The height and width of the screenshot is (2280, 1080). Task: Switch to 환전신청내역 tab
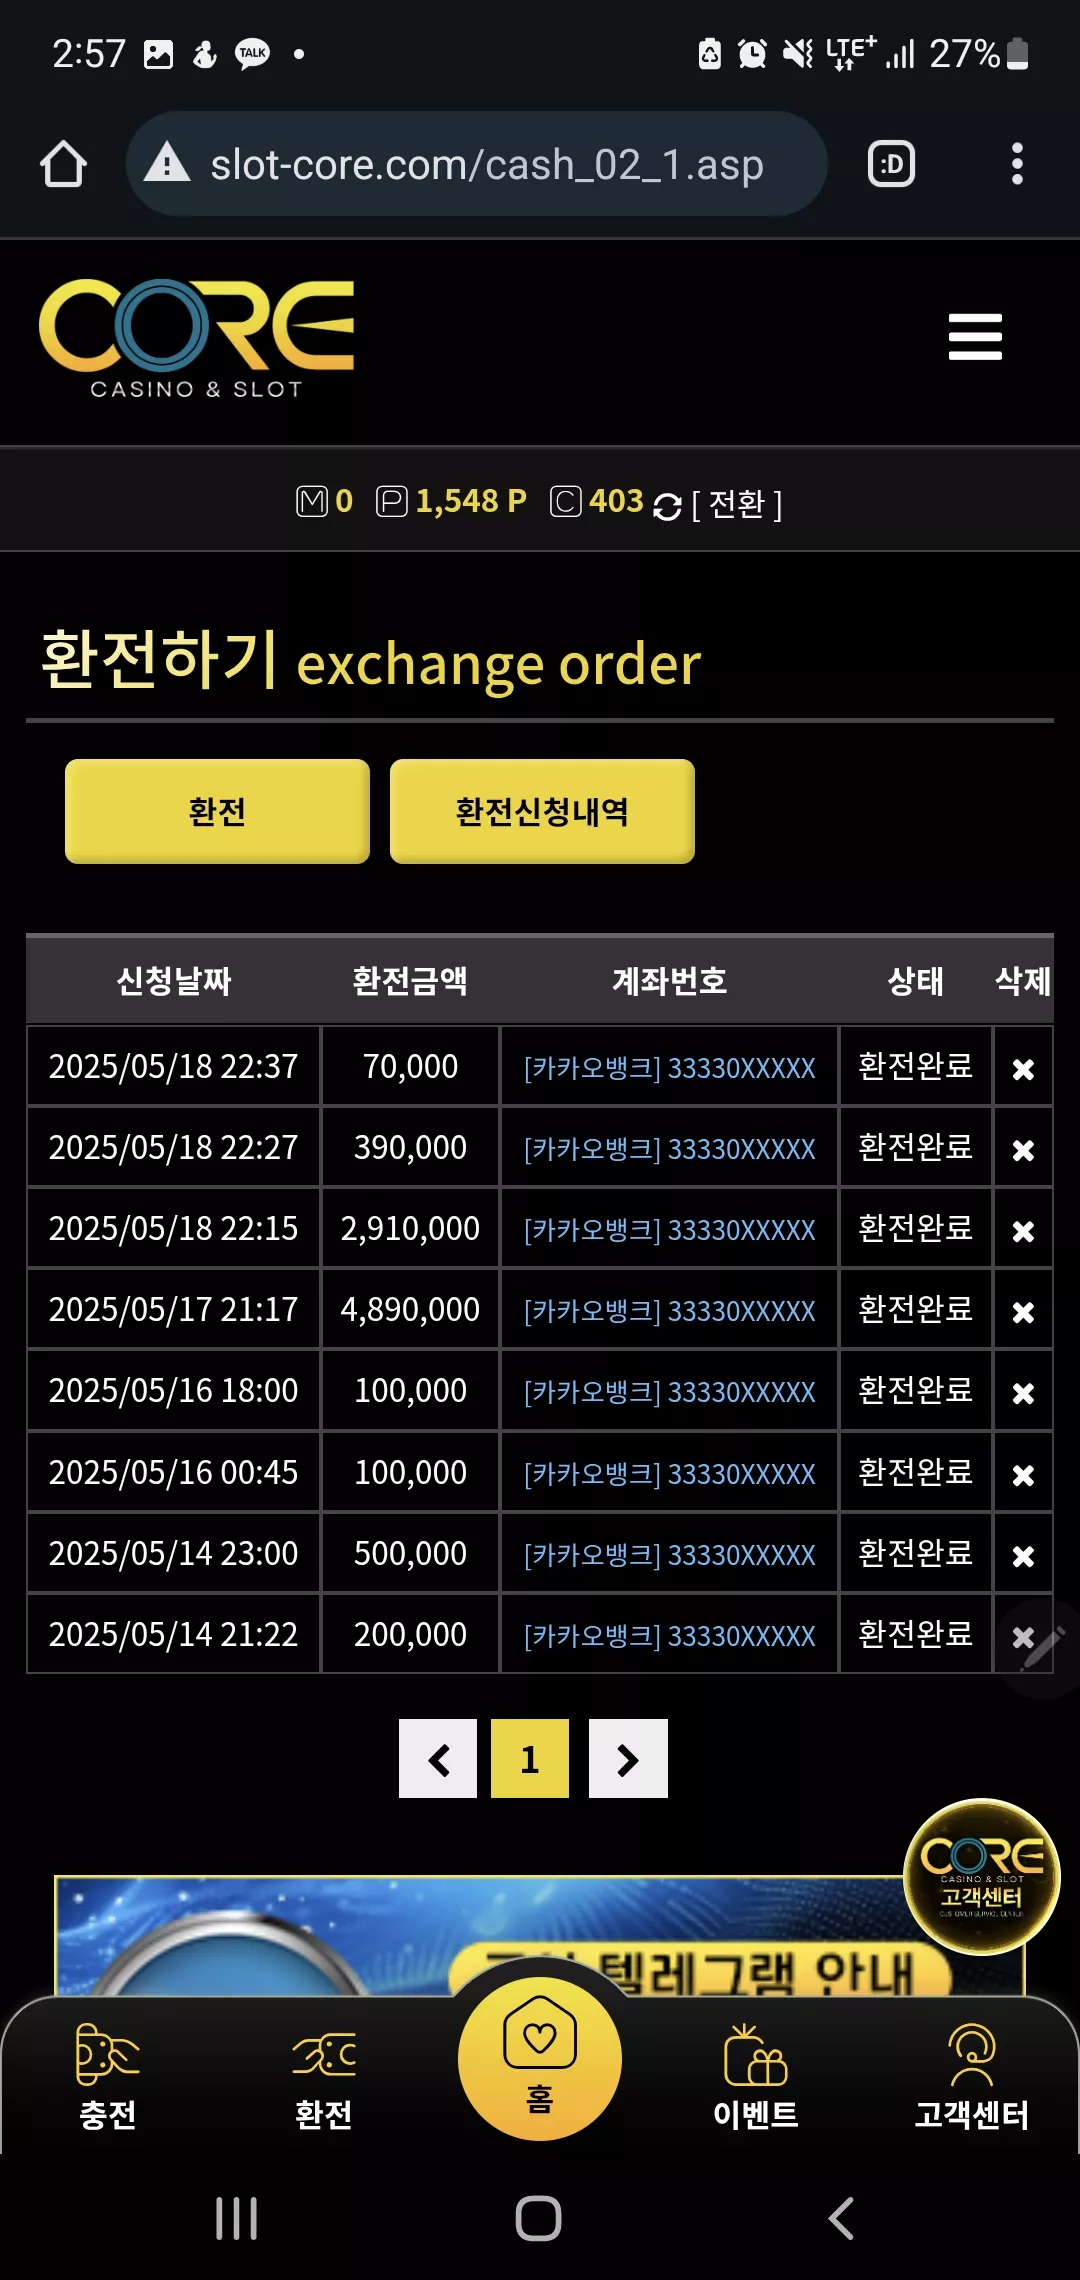tap(542, 811)
